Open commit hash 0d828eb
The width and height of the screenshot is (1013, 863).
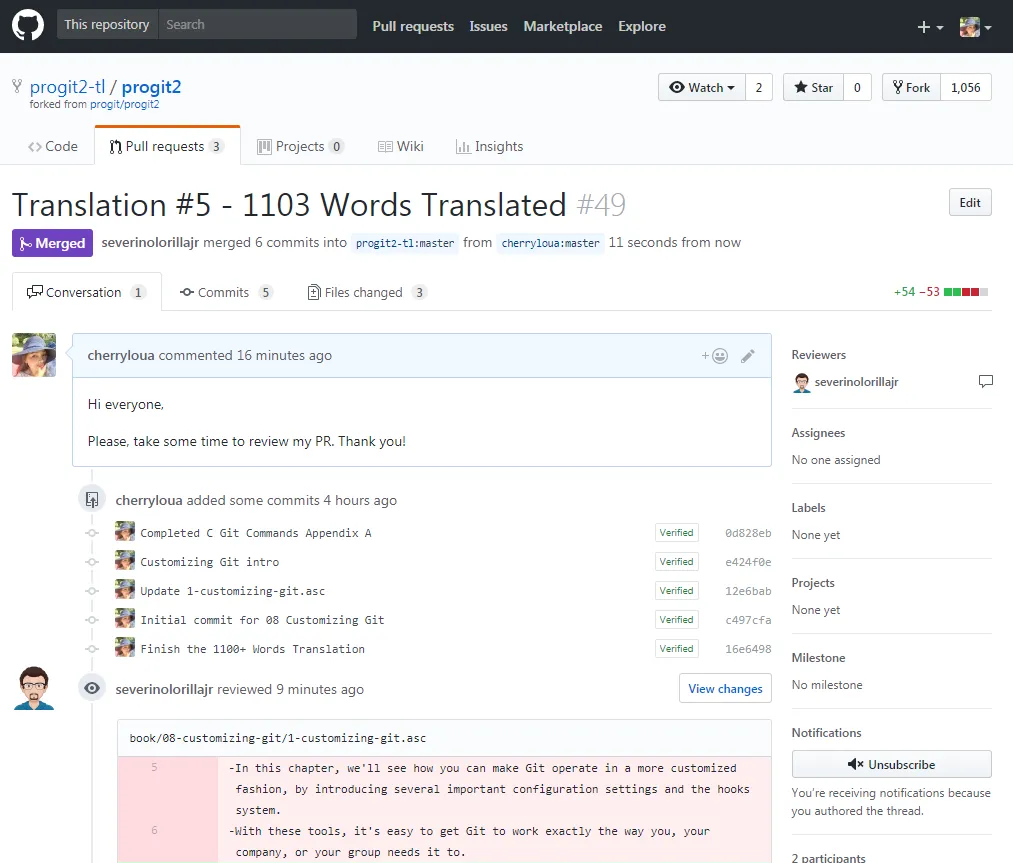point(748,533)
